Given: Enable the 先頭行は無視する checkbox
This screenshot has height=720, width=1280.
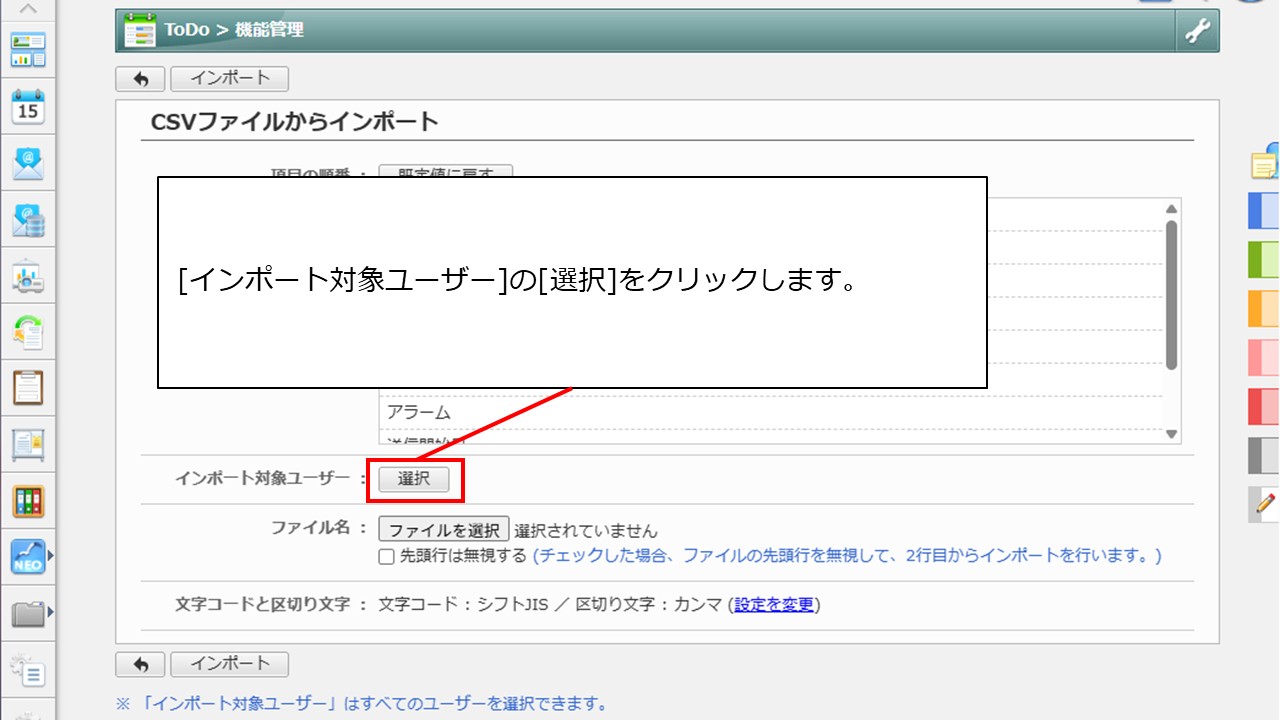Looking at the screenshot, I should 386,556.
